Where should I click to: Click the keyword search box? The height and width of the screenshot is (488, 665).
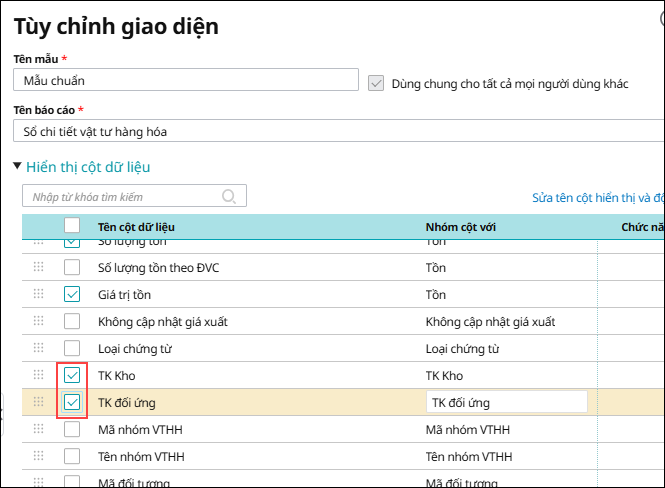click(125, 196)
